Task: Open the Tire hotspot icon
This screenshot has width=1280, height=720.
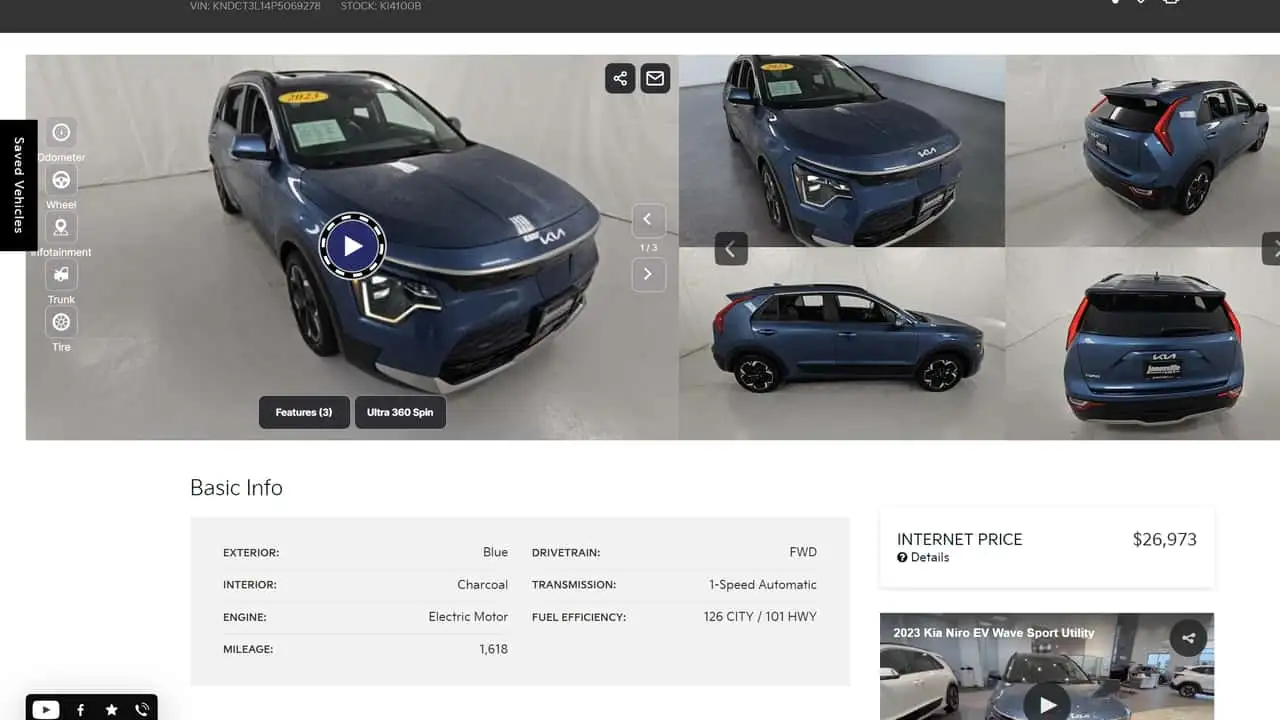Action: pyautogui.click(x=61, y=322)
